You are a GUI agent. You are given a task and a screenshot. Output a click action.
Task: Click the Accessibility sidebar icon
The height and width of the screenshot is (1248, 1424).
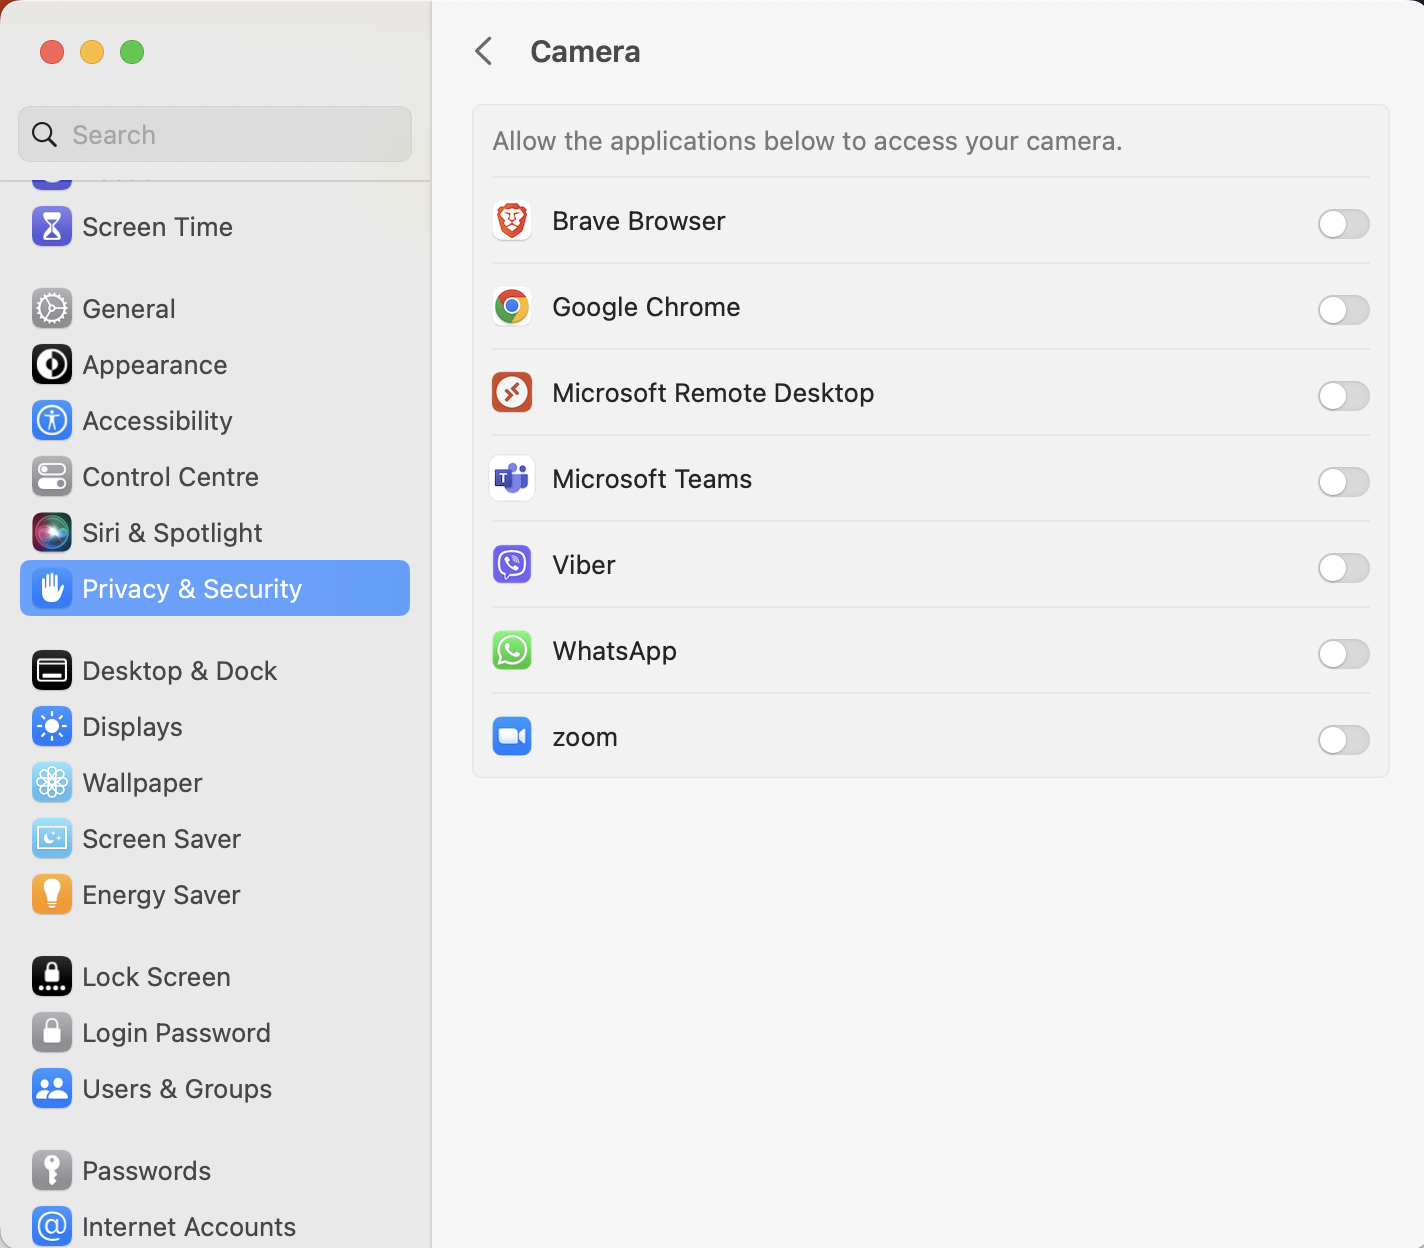coord(51,420)
